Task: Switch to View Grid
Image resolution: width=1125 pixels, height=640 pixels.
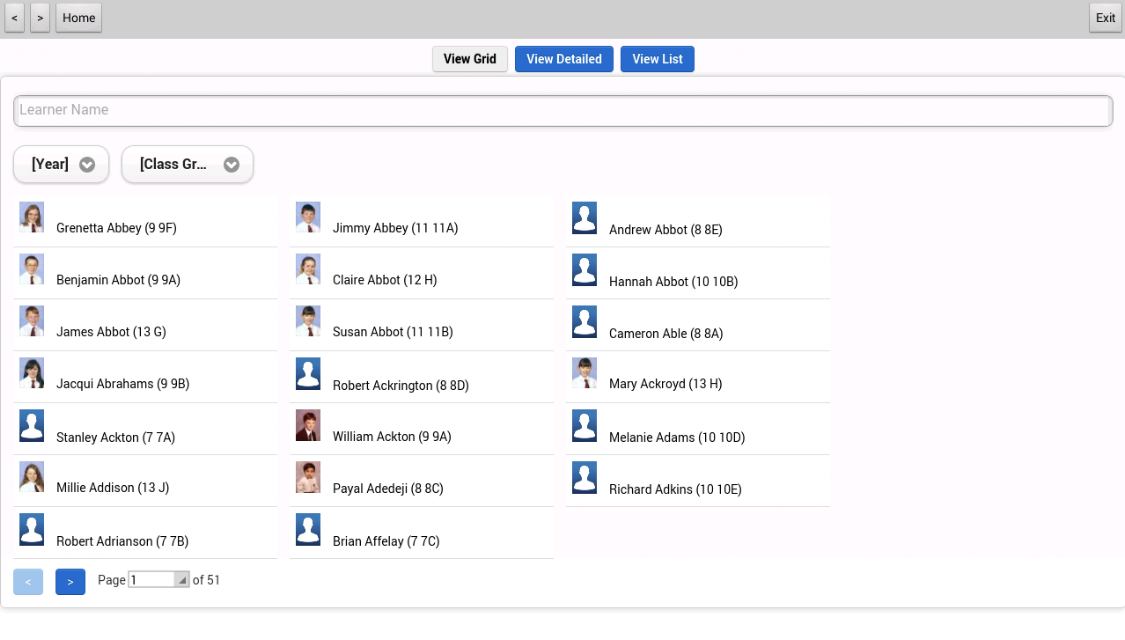Action: point(470,59)
